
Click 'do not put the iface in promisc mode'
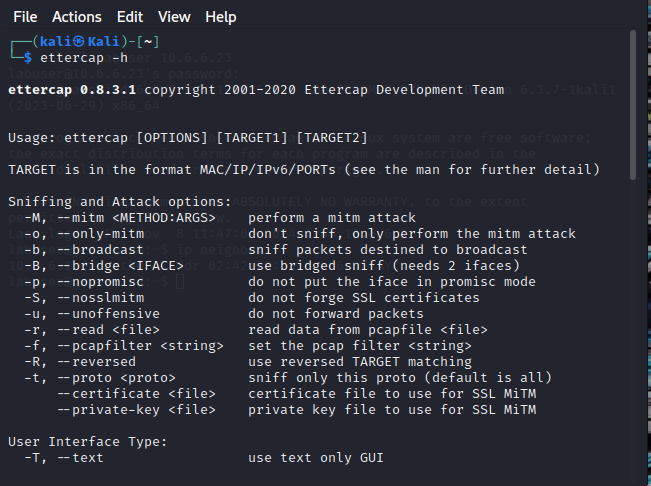pos(392,282)
